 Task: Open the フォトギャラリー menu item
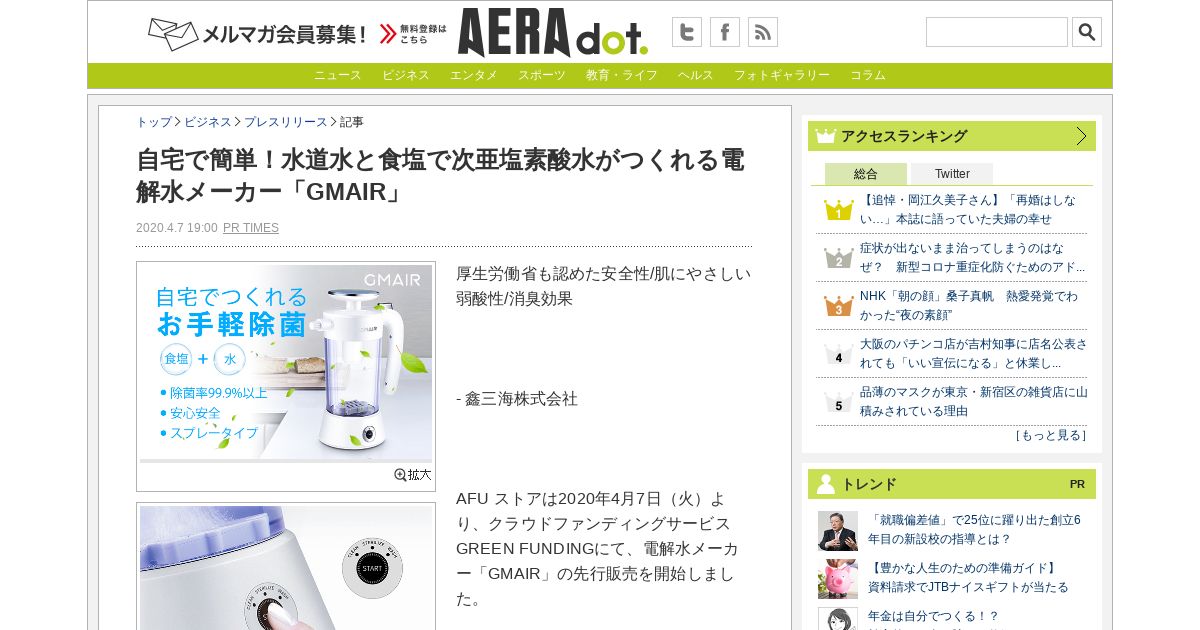(782, 75)
